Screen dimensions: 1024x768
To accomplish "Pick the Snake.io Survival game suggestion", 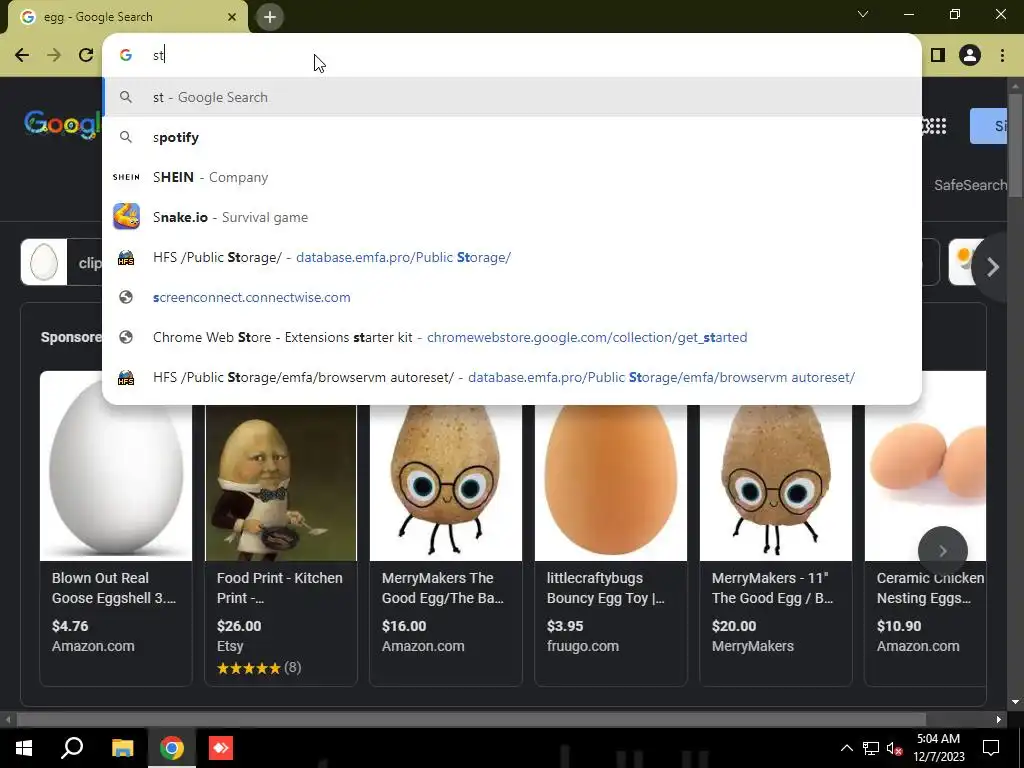I will pos(511,217).
